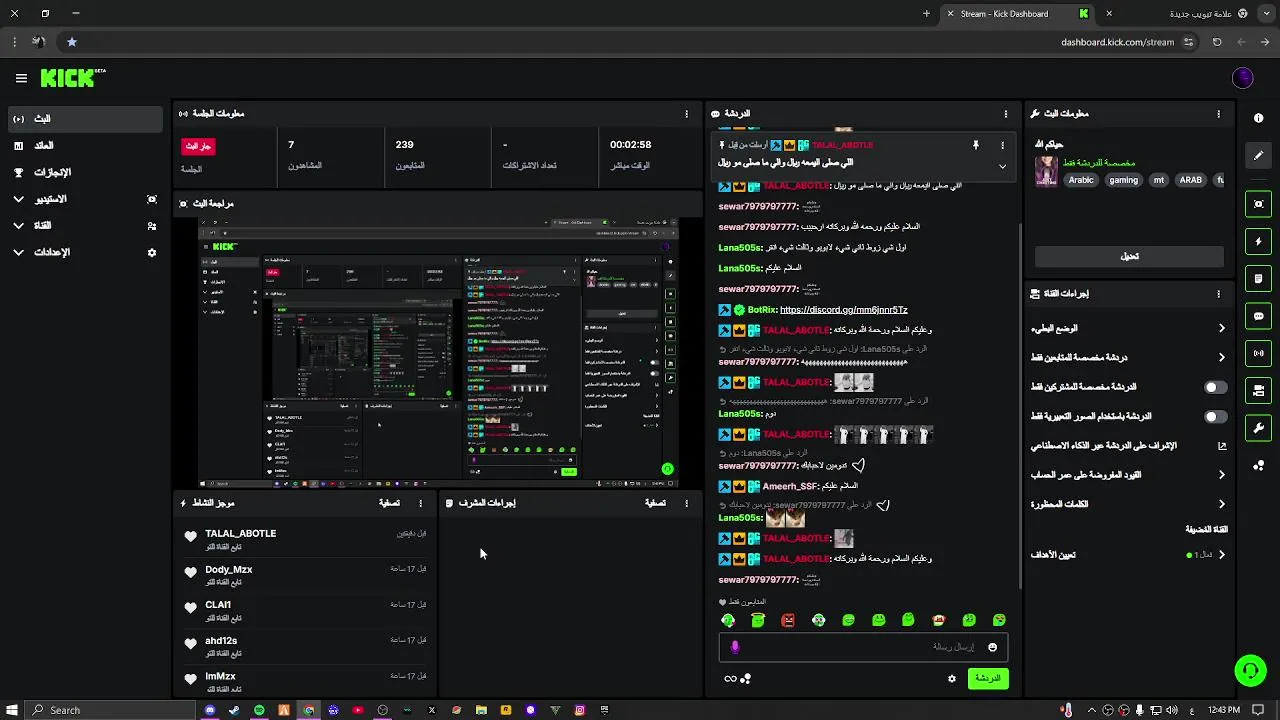Toggle the chat bubble widget icon
The image size is (1280, 720).
tap(1258, 316)
